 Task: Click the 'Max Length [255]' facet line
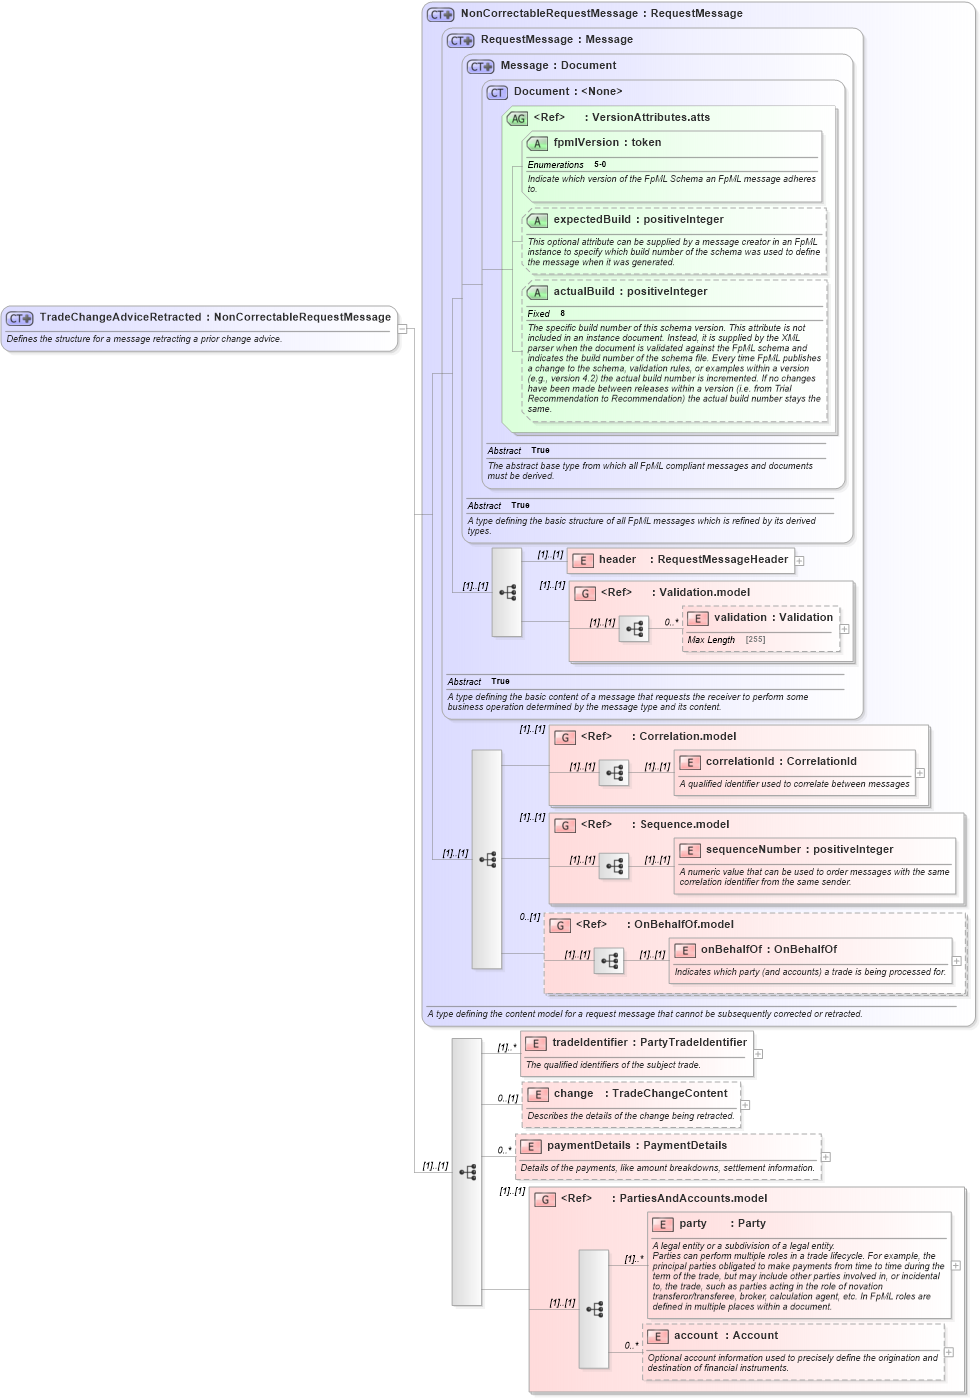pyautogui.click(x=727, y=640)
